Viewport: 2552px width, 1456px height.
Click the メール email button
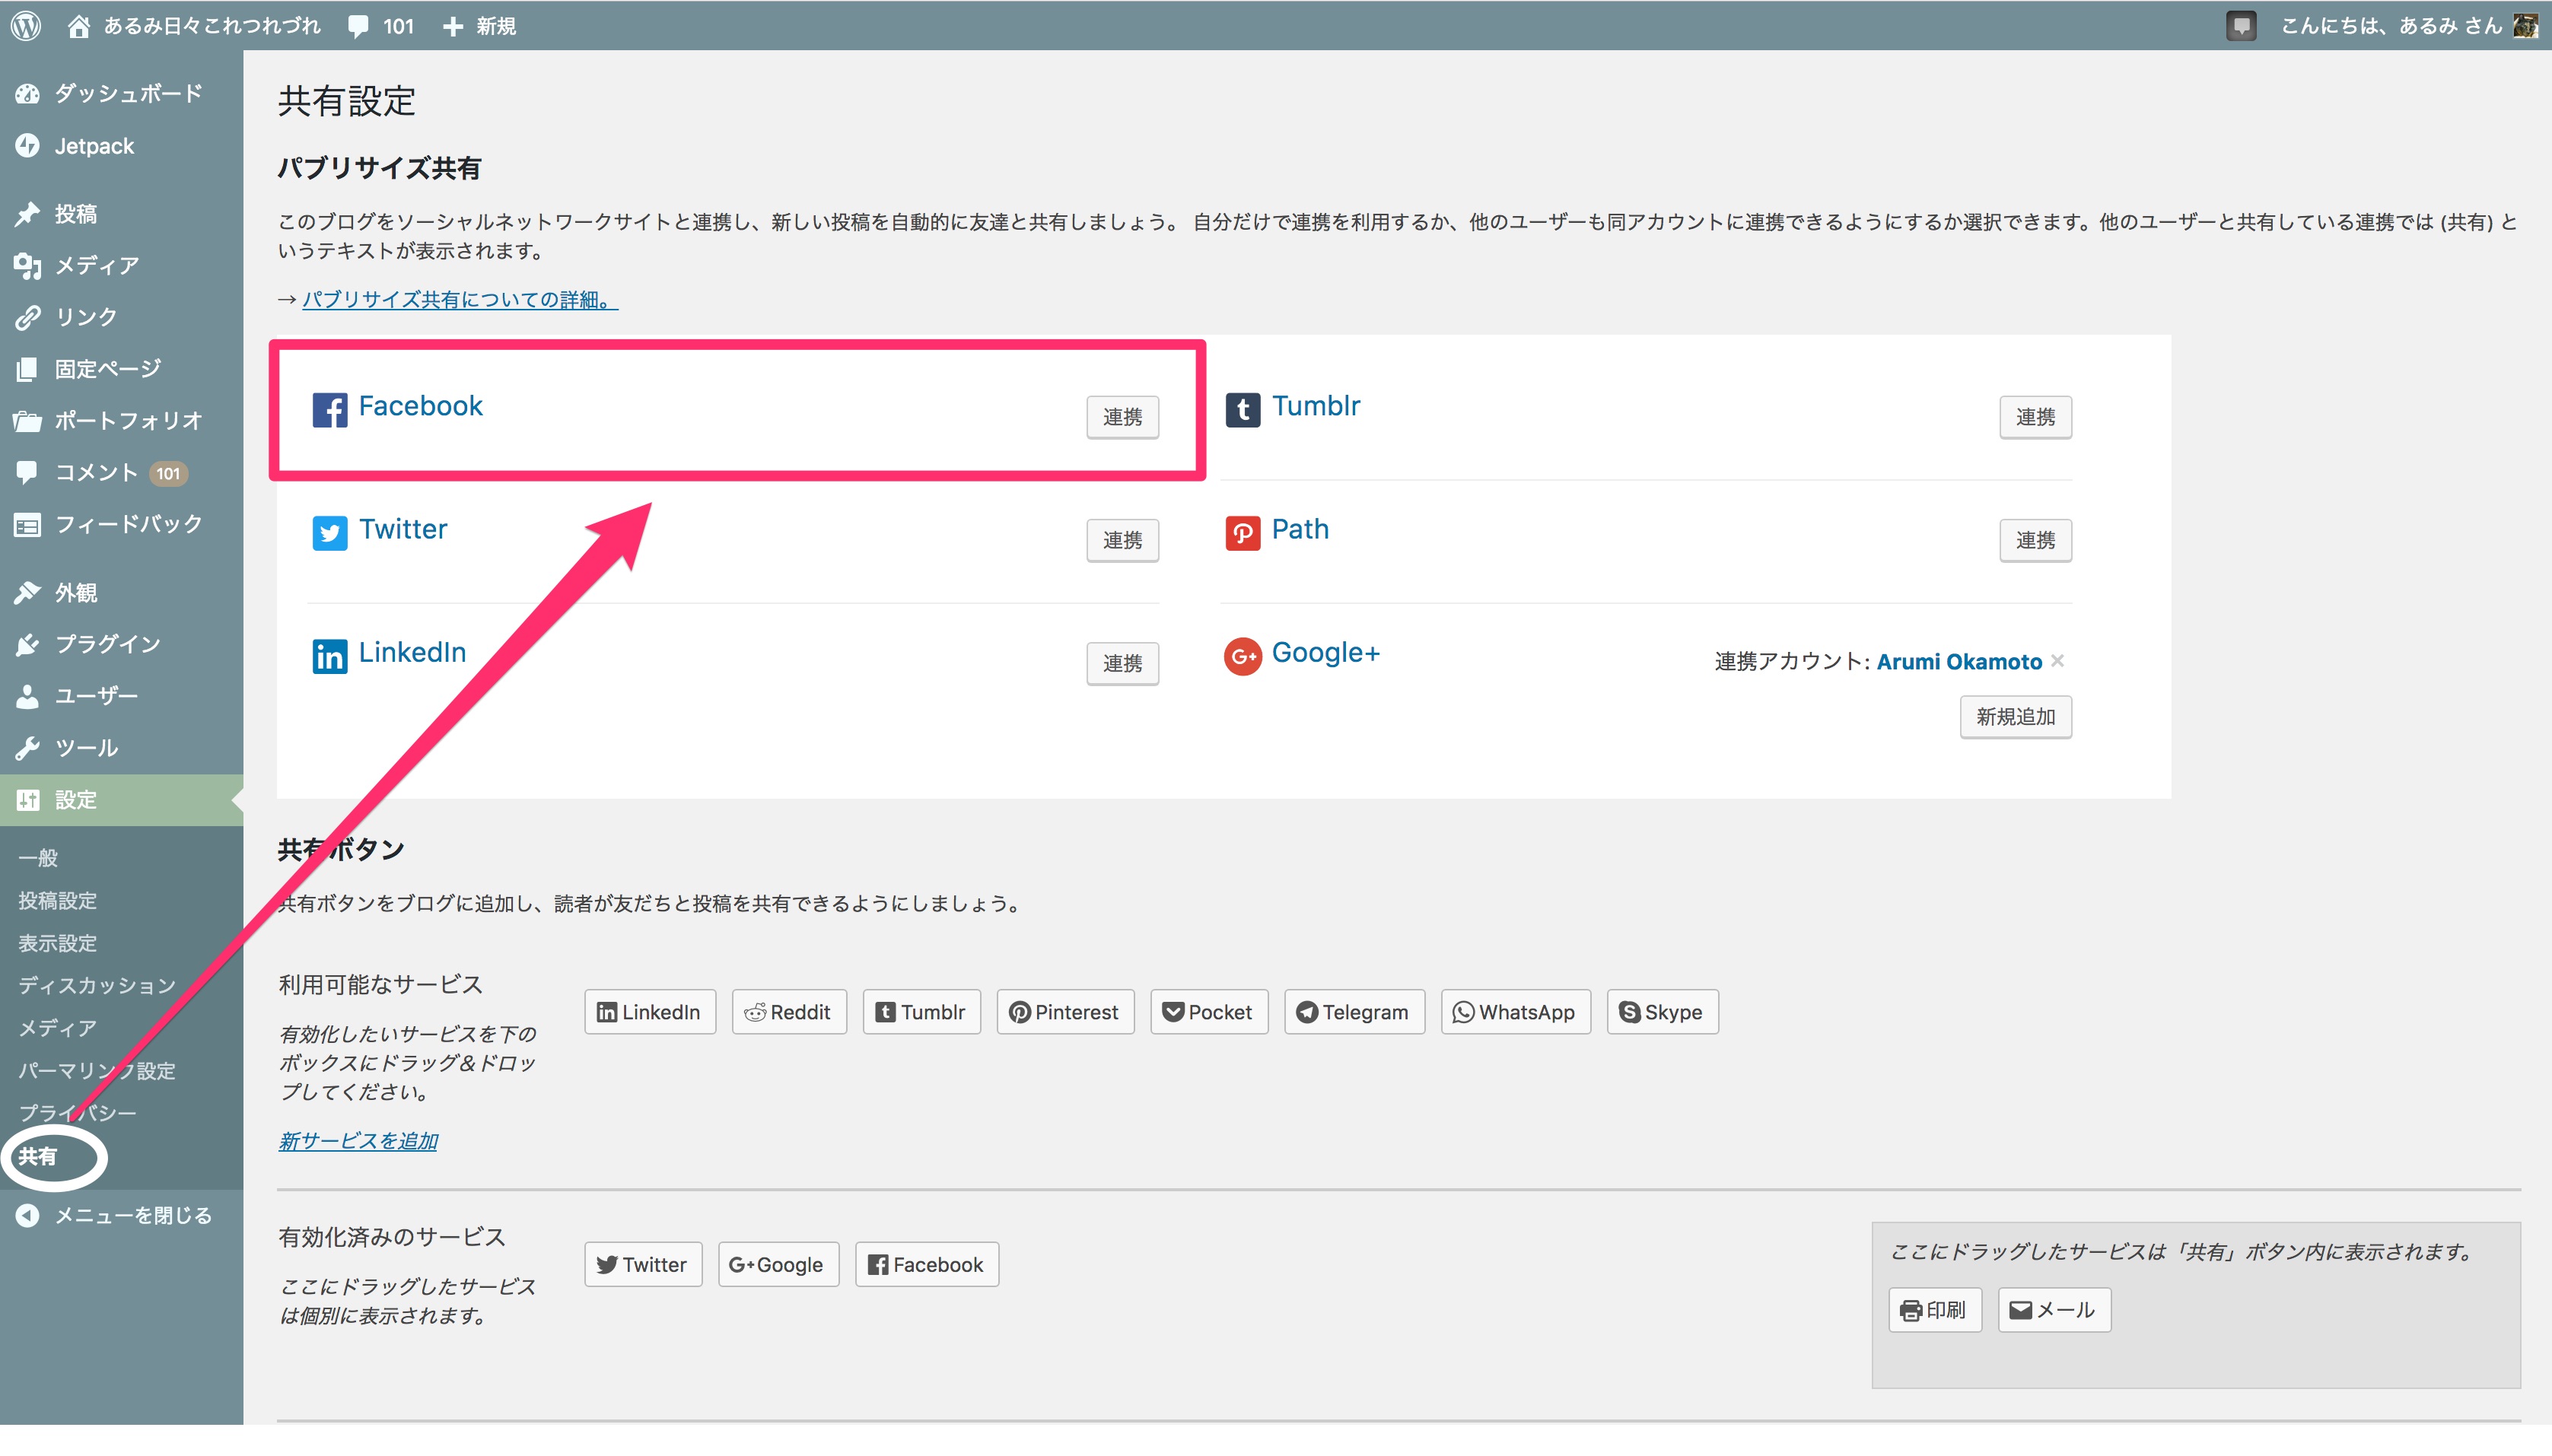tap(2054, 1310)
